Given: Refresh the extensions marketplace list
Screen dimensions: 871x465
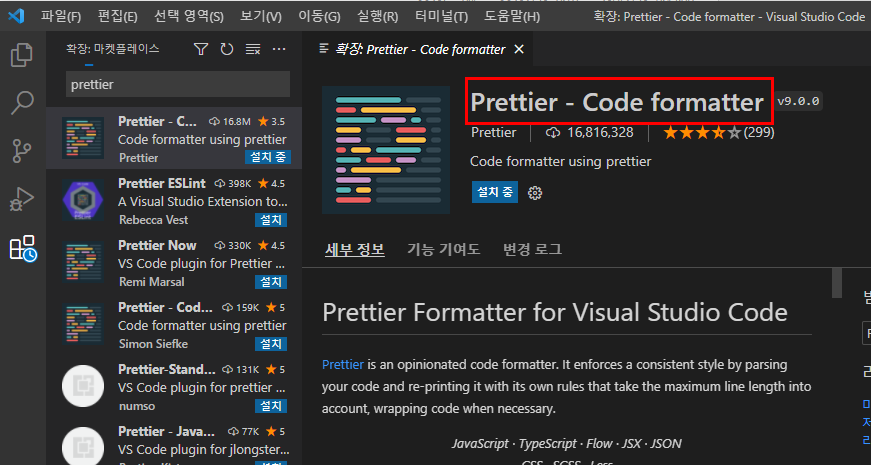Looking at the screenshot, I should point(227,49).
